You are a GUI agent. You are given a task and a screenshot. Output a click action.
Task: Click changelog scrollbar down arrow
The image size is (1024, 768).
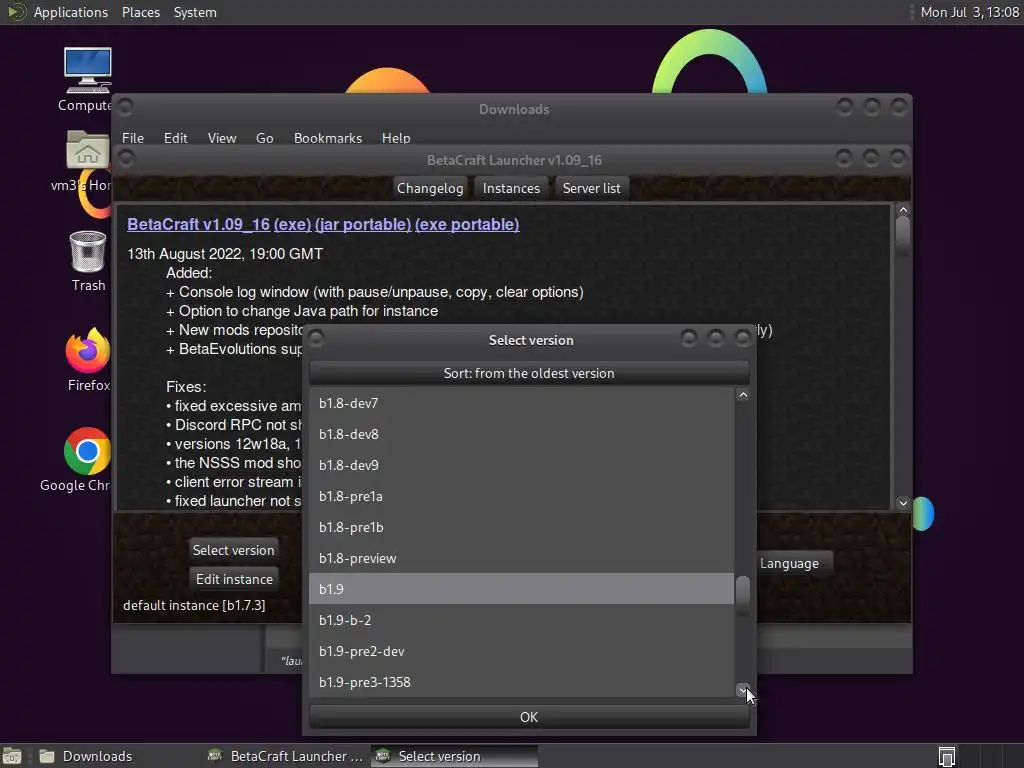(903, 503)
